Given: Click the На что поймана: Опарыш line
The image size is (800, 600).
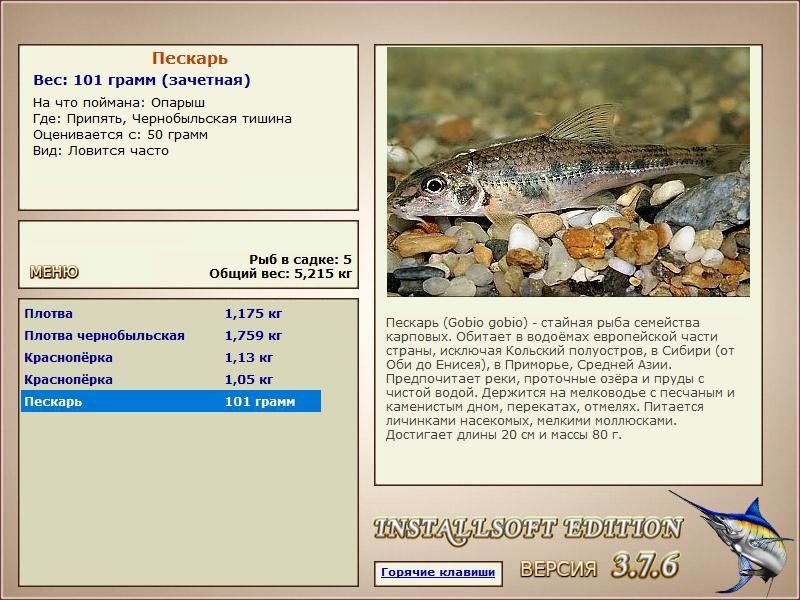Looking at the screenshot, I should (119, 103).
